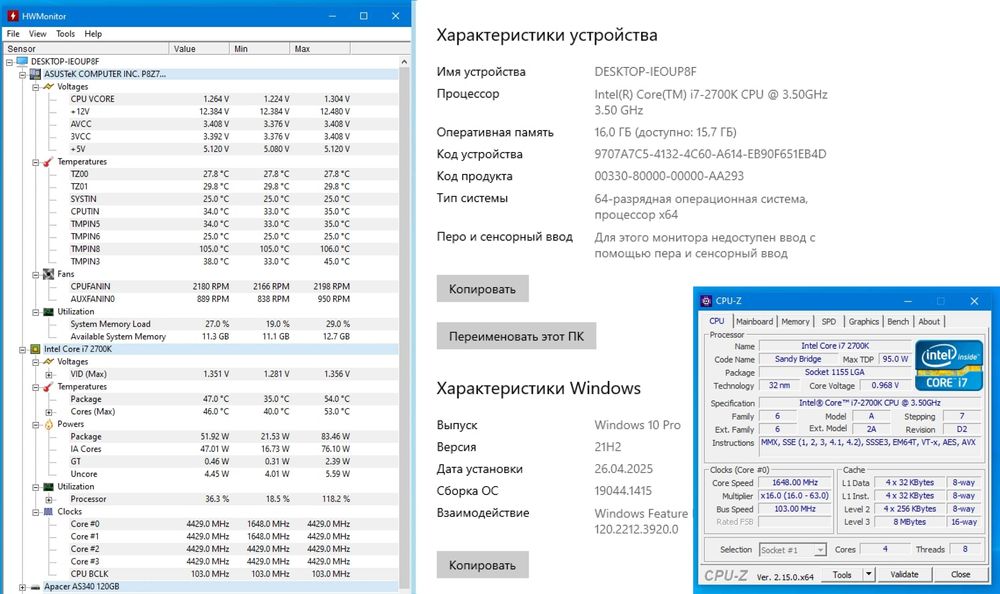Click Копировать button under device specifications
Viewport: 1000px width, 594px height.
482,289
